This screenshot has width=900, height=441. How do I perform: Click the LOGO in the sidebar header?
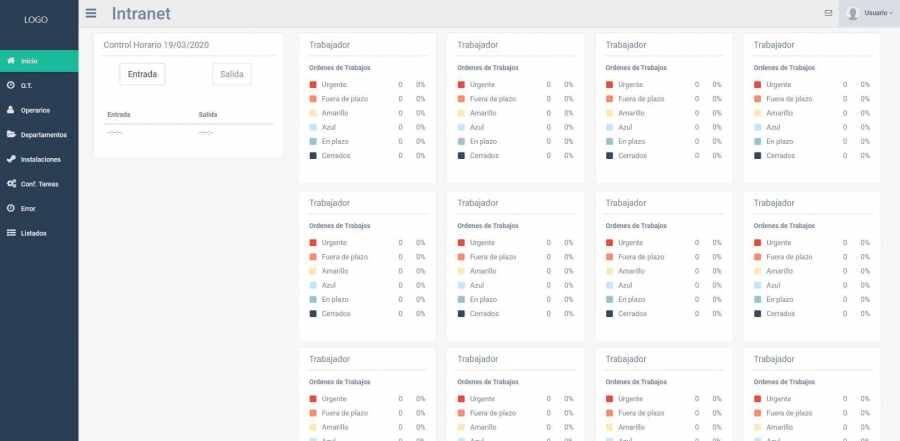click(x=36, y=19)
